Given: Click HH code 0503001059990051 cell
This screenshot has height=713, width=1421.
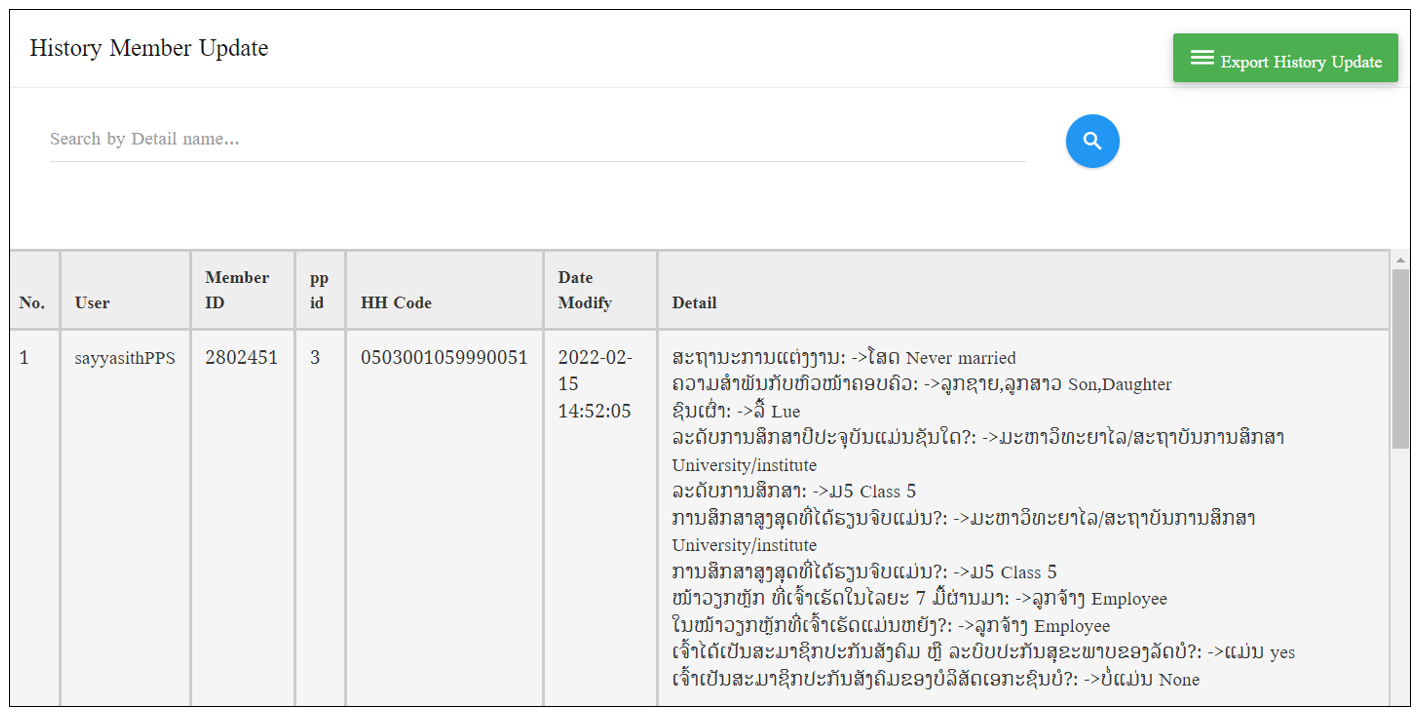Looking at the screenshot, I should [443, 358].
